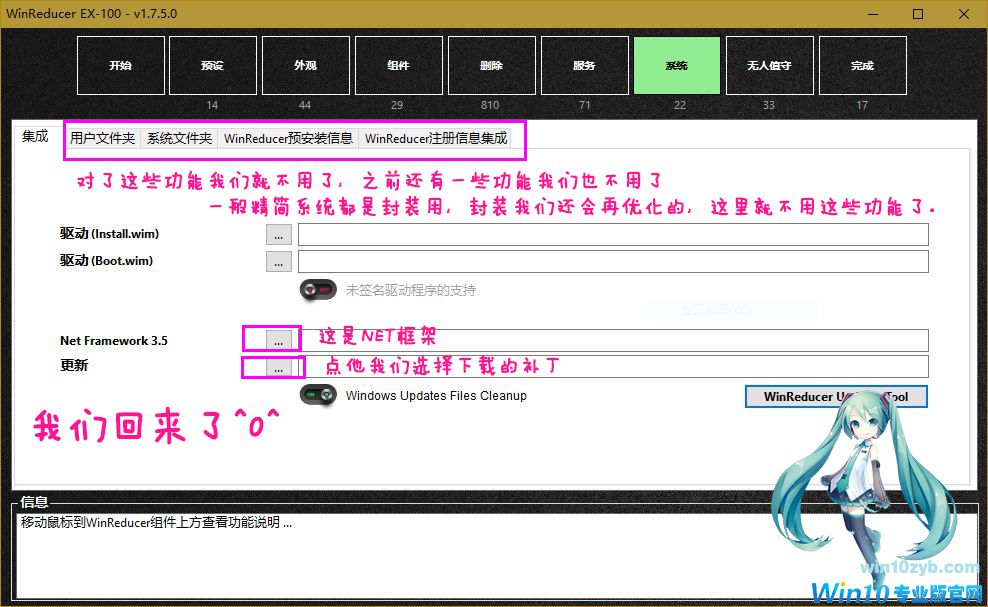Open the WinReducer预安装信息 tab

[x=288, y=139]
